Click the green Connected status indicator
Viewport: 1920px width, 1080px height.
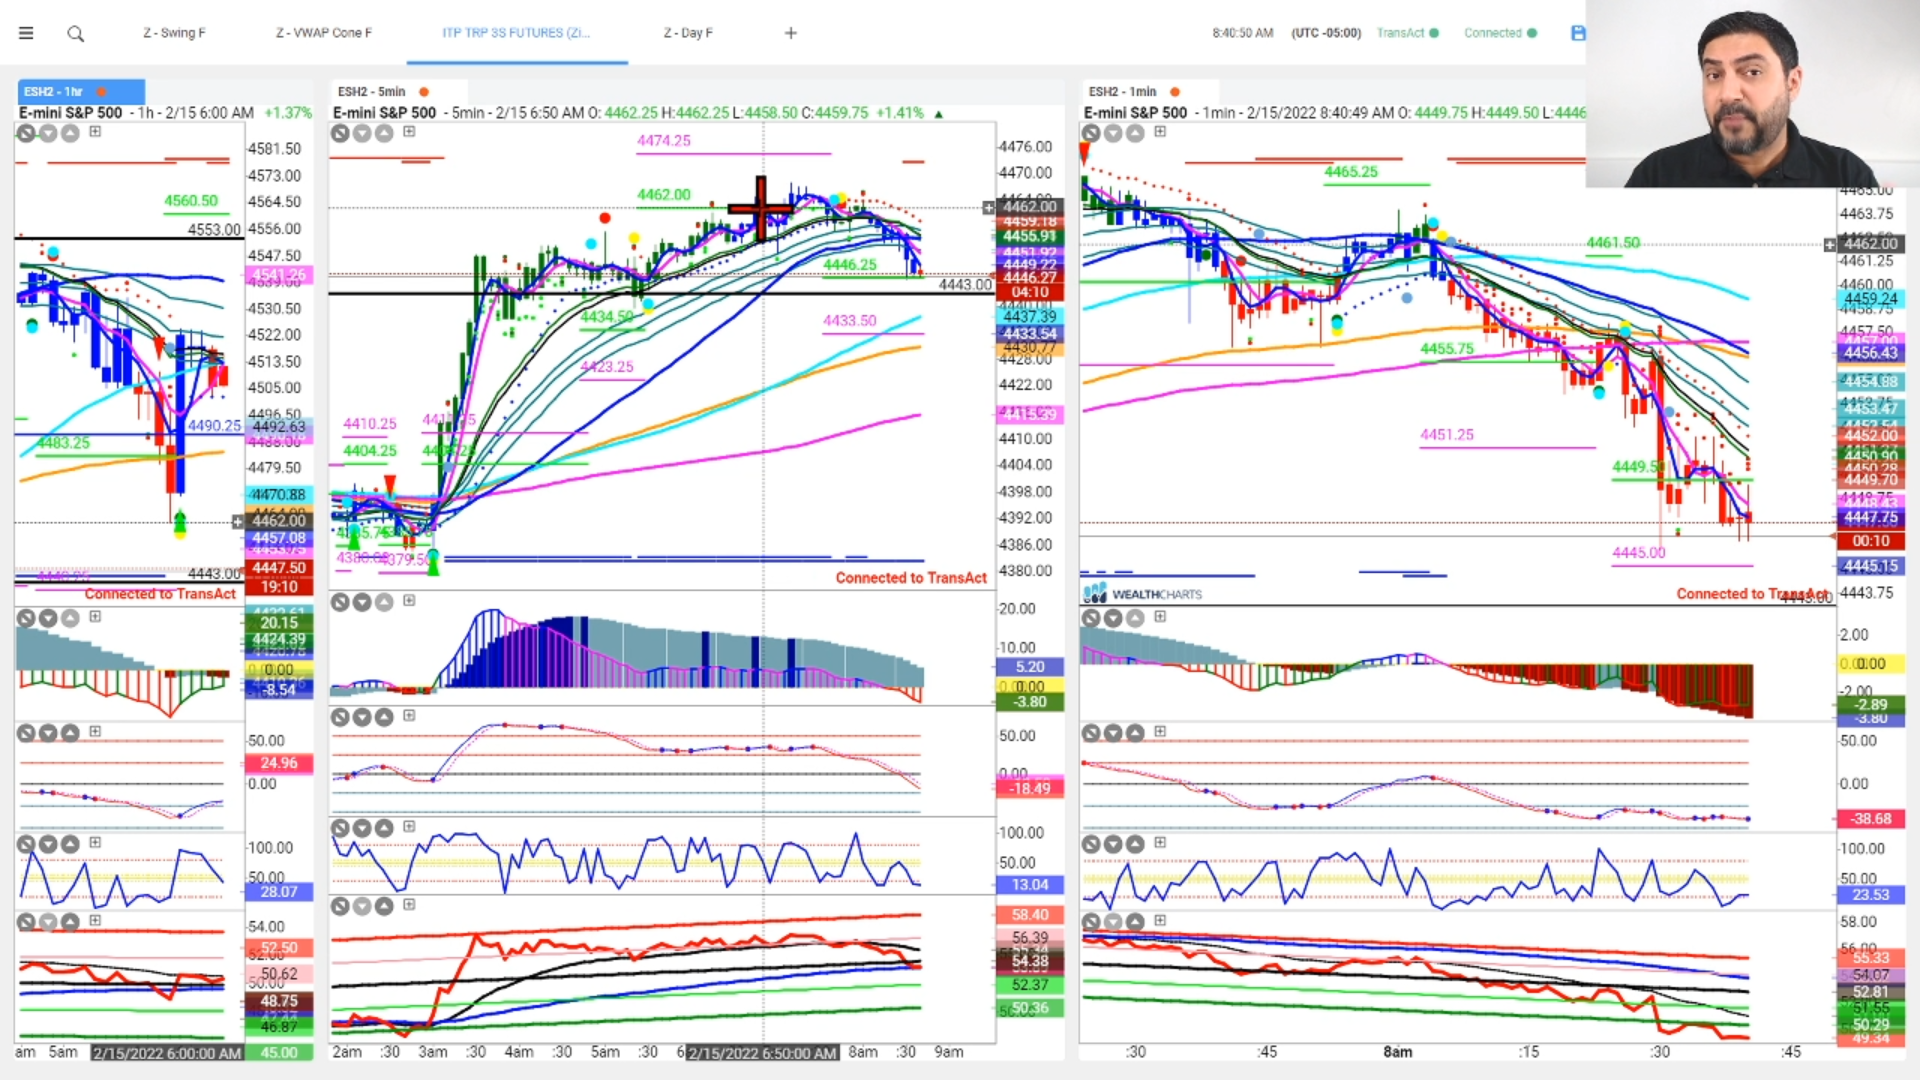click(x=1500, y=33)
